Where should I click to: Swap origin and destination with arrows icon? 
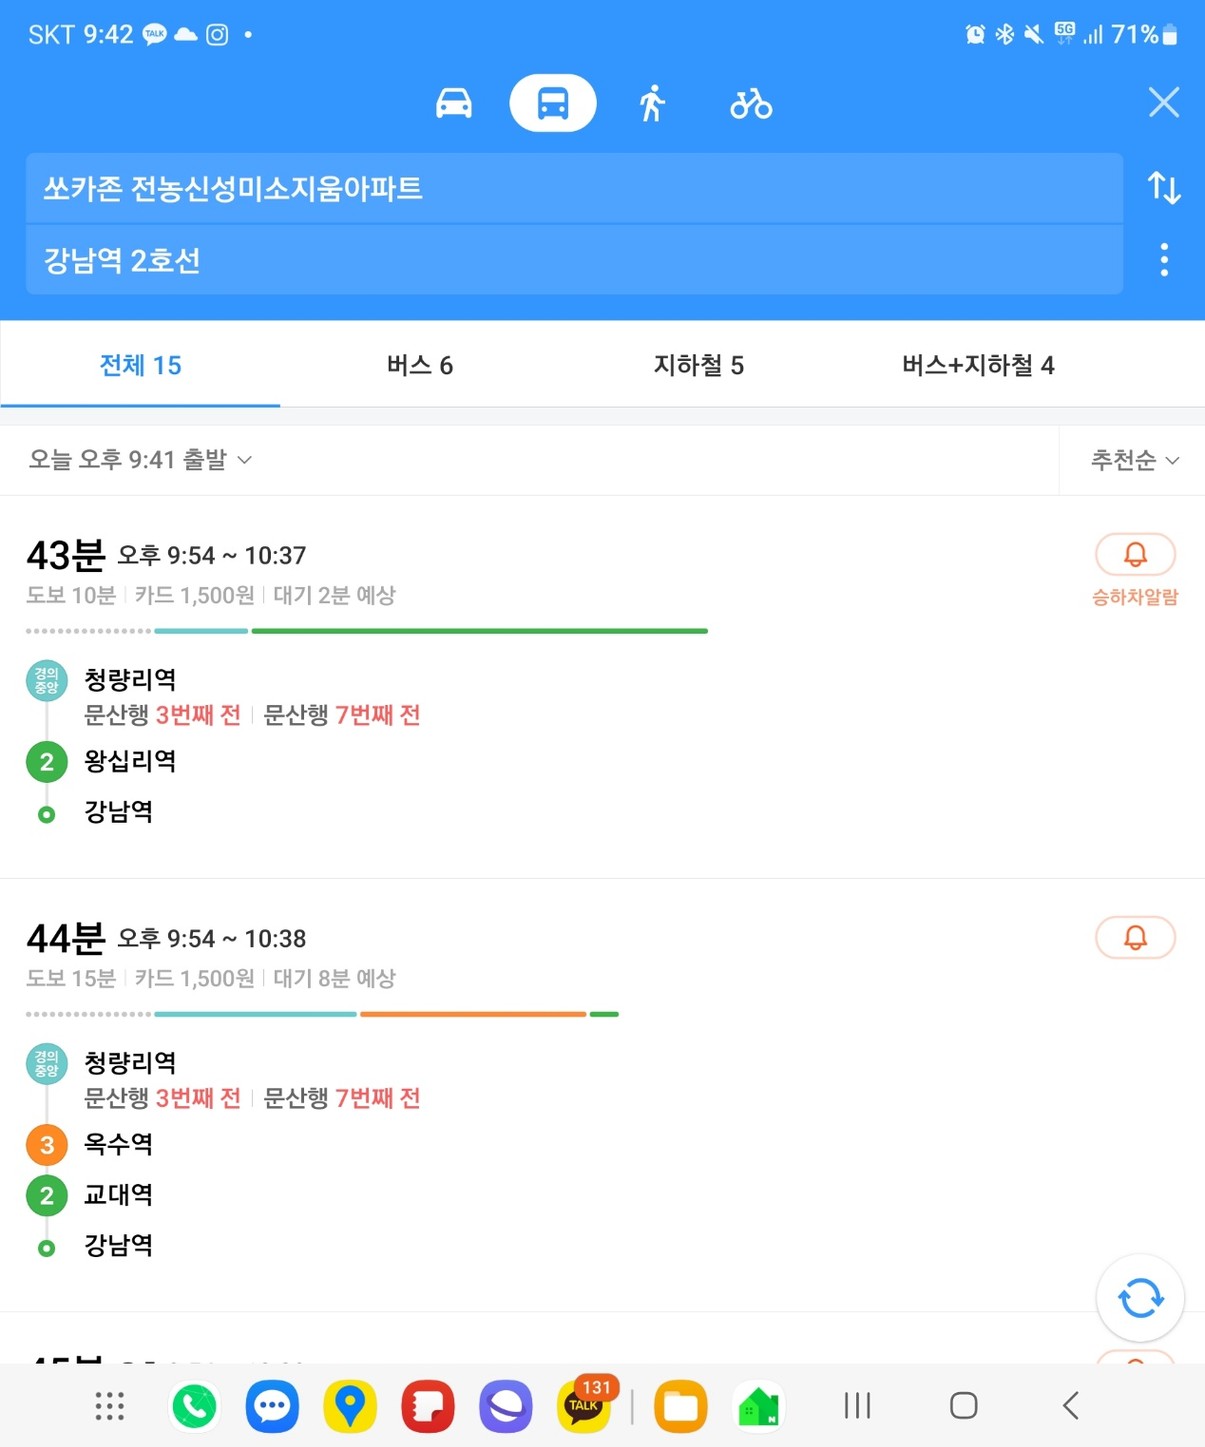point(1164,188)
